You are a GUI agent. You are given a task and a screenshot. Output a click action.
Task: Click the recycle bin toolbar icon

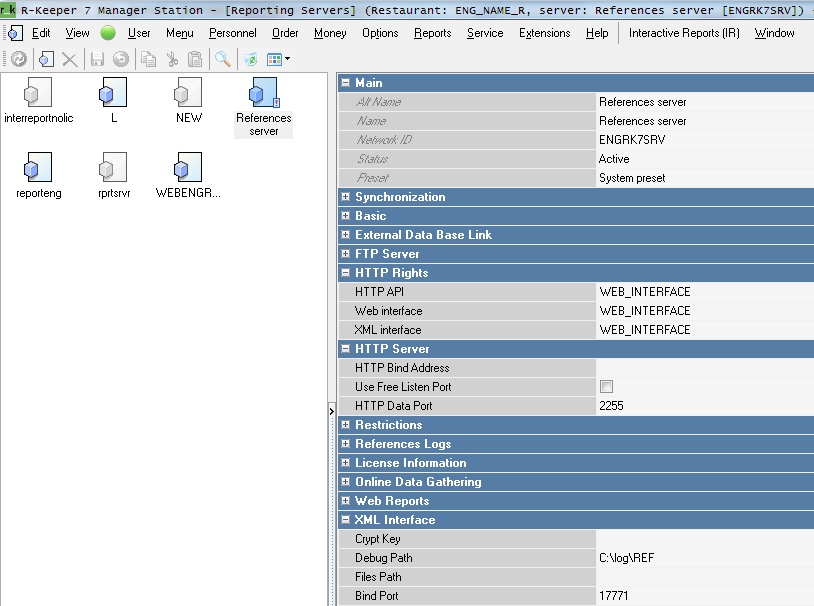[x=251, y=59]
